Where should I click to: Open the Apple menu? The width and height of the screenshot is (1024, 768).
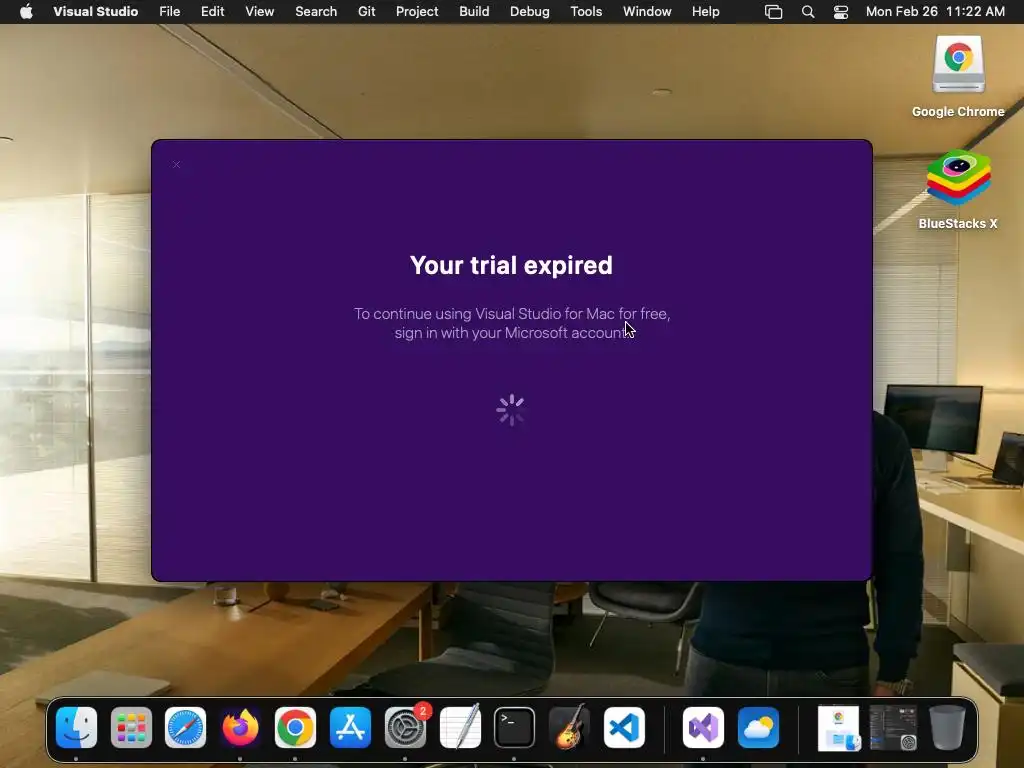[26, 11]
